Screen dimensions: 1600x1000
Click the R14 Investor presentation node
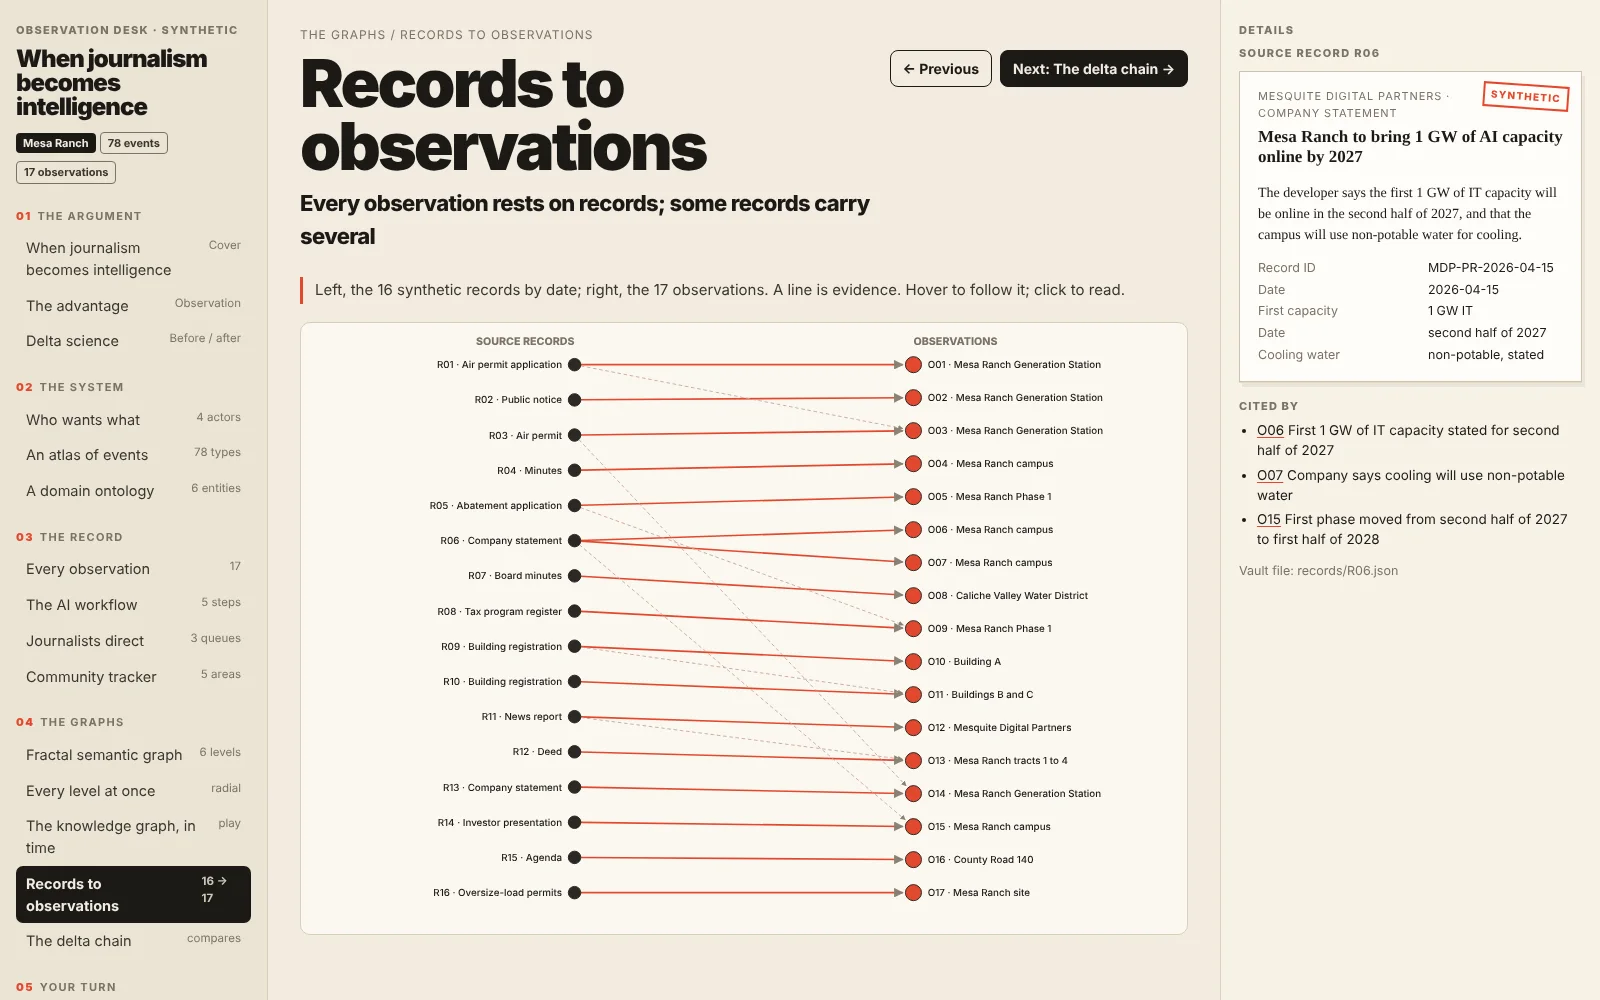[574, 823]
